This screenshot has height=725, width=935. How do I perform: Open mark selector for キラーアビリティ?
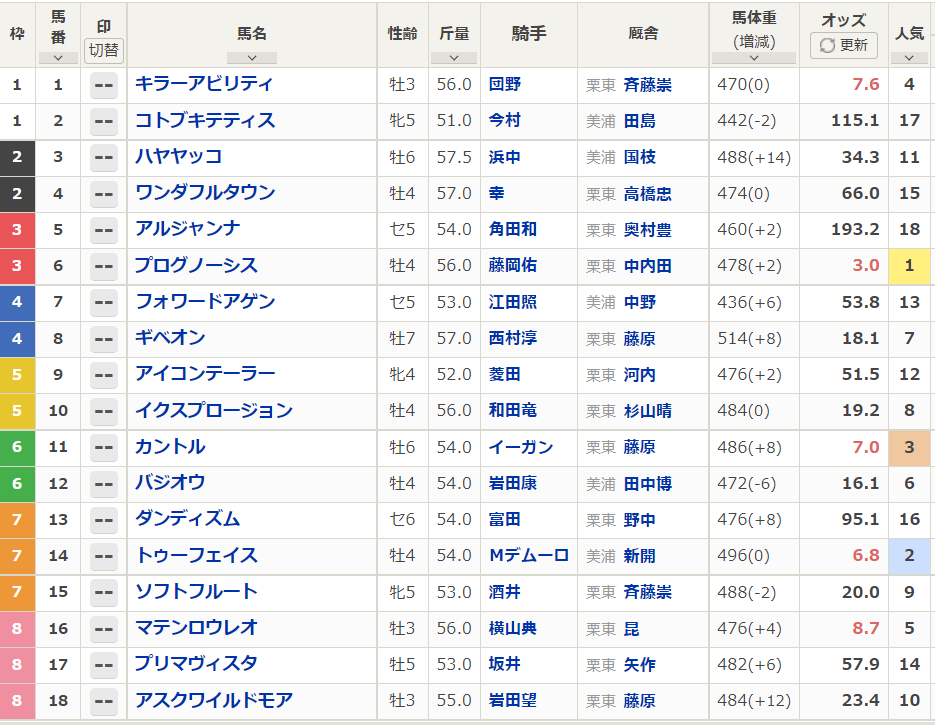point(104,85)
